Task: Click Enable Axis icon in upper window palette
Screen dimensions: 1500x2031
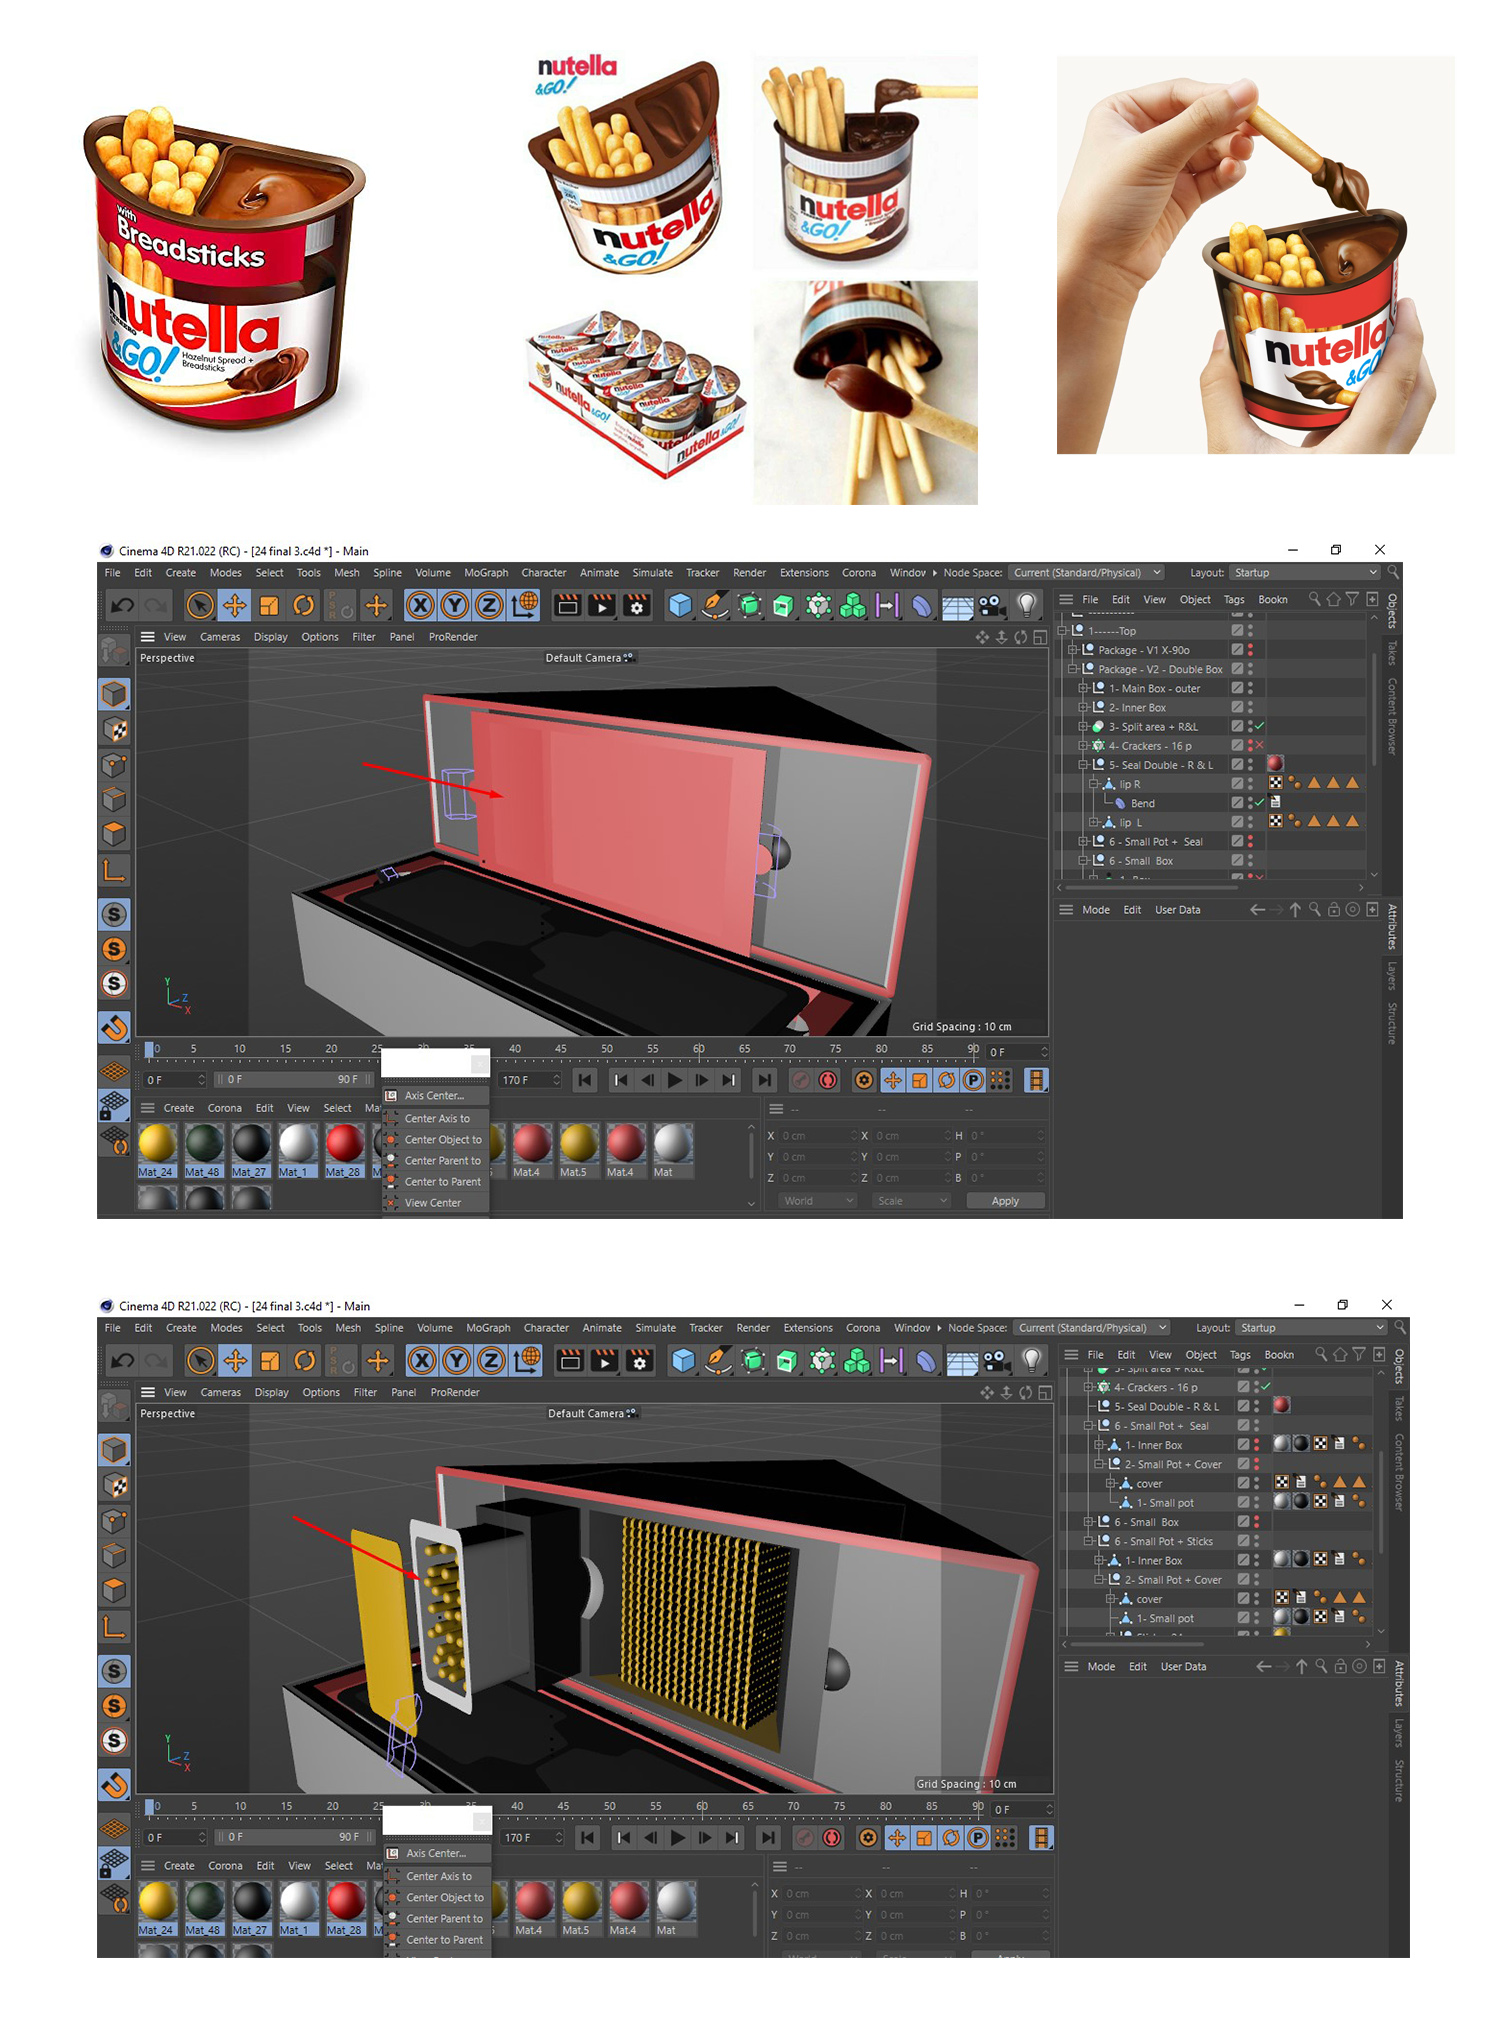Action: click(115, 871)
